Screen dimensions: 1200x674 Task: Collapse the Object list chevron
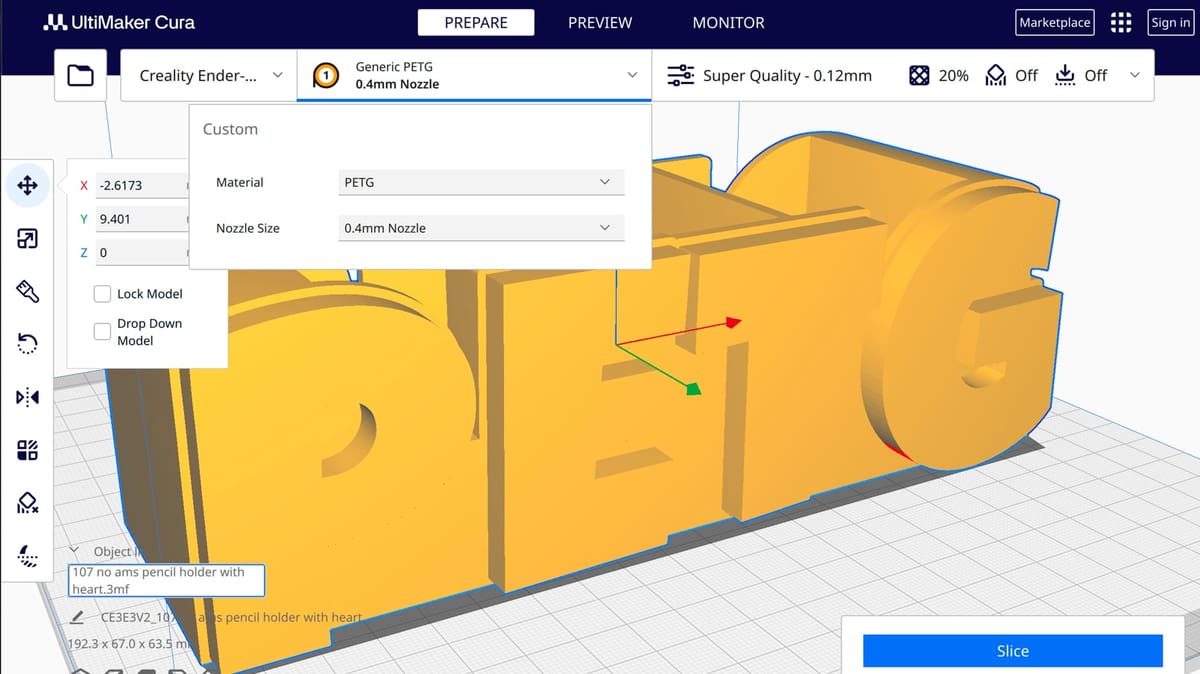coord(75,551)
